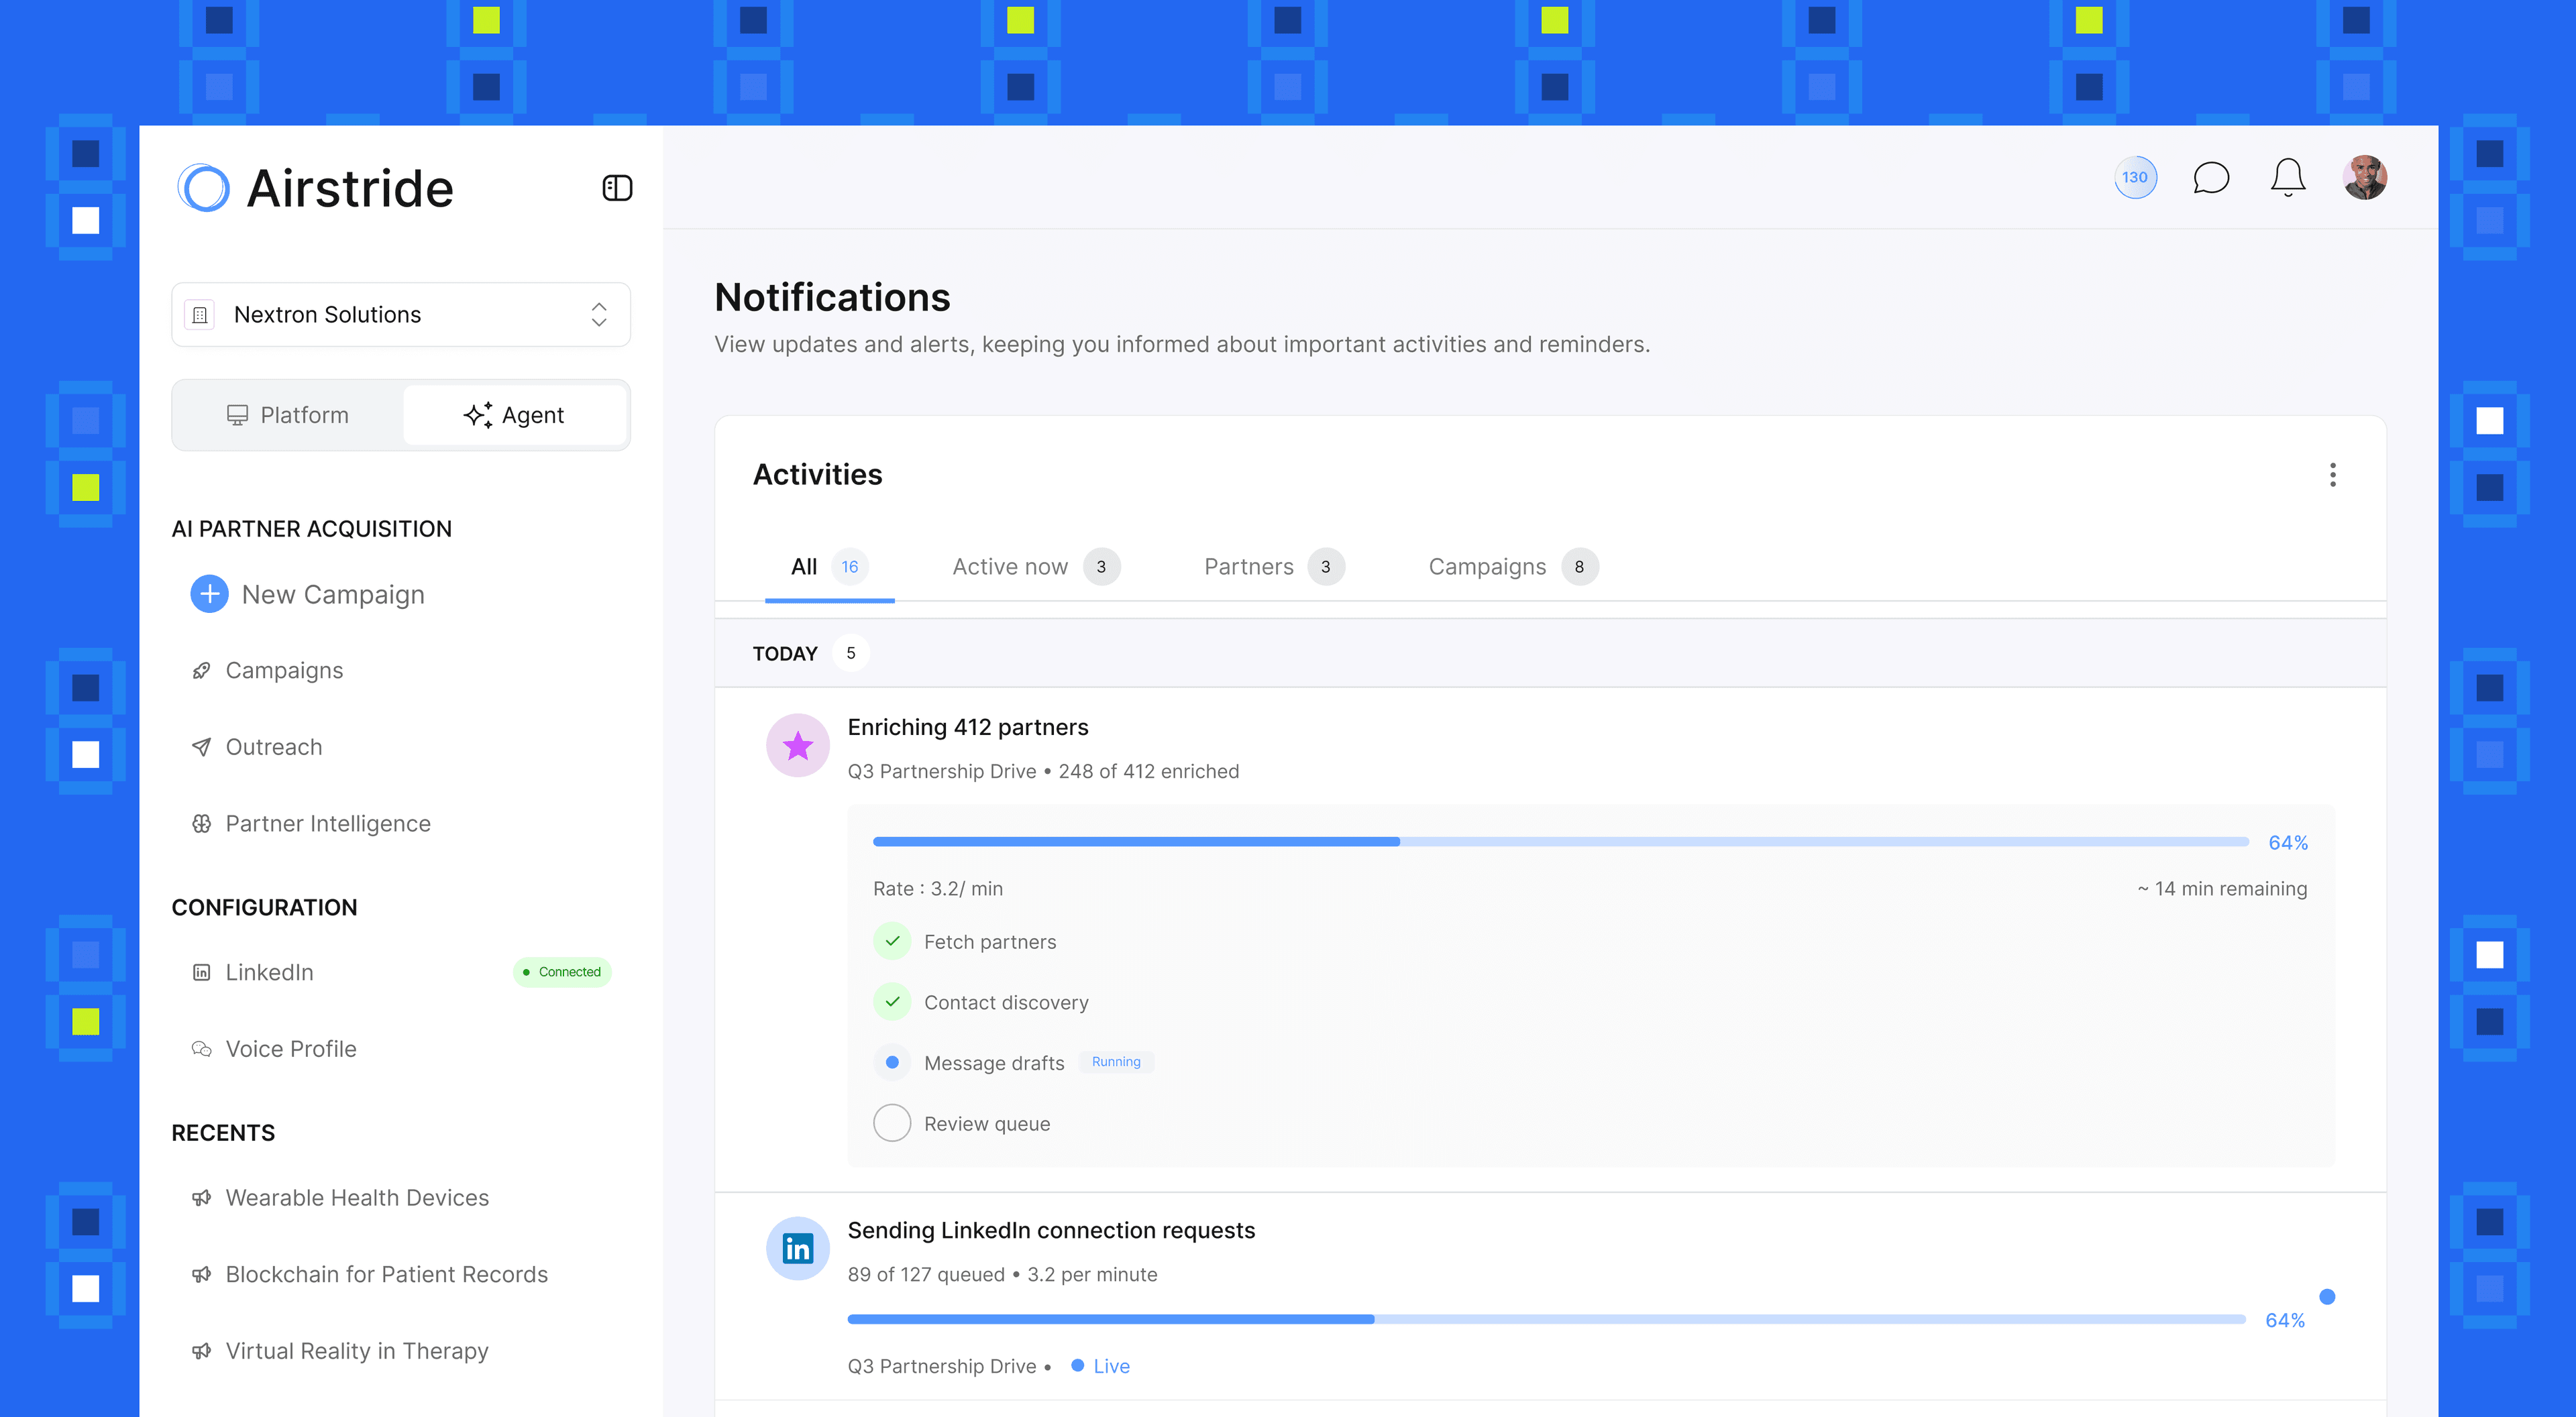Switch to the Platform mode
The height and width of the screenshot is (1417, 2576).
pyautogui.click(x=288, y=415)
